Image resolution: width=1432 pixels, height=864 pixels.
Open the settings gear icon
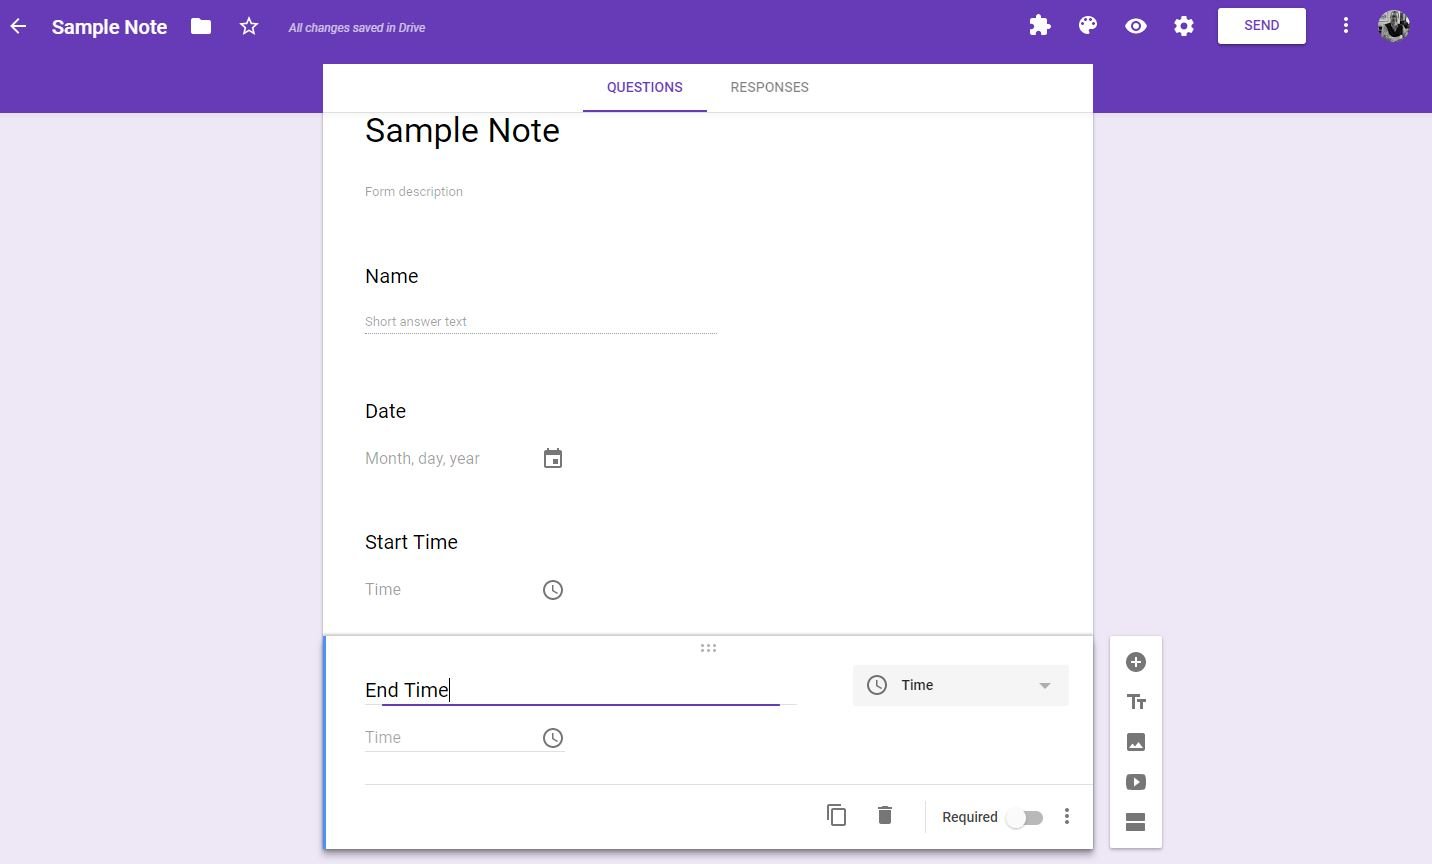1184,26
